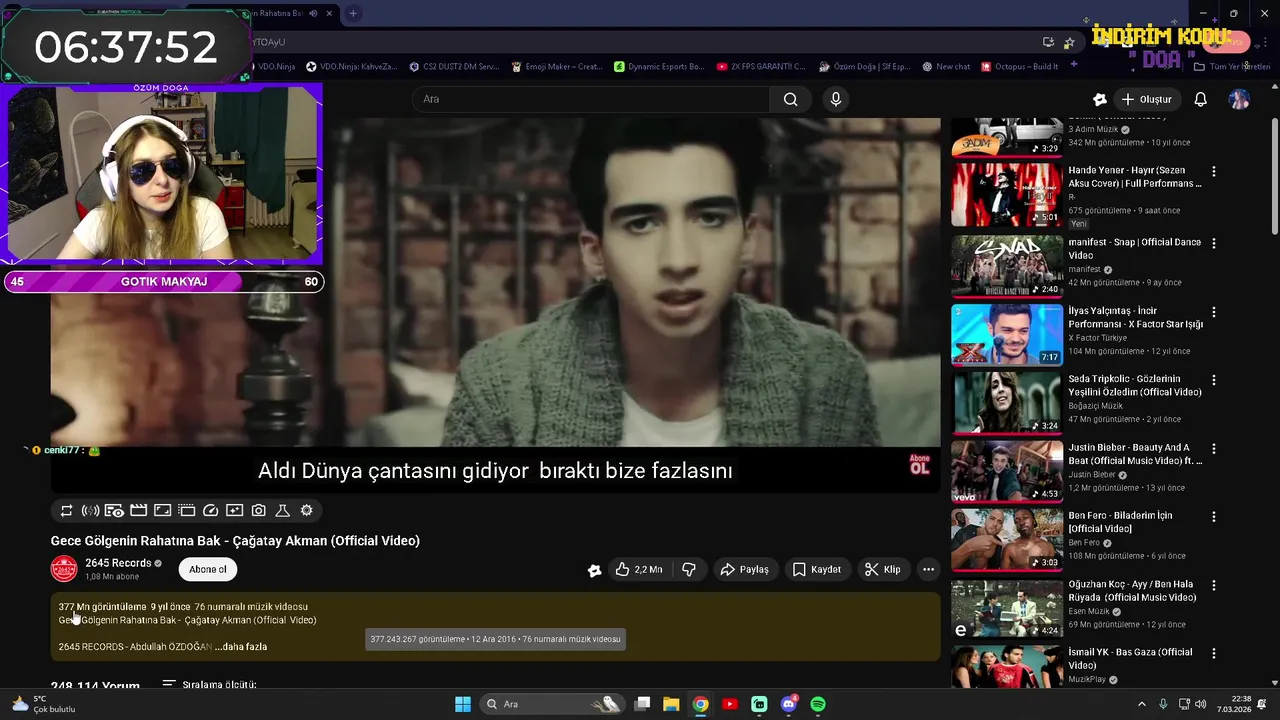This screenshot has height=720, width=1280.
Task: Open options menu for the Hande Yener video
Action: pyautogui.click(x=1213, y=171)
